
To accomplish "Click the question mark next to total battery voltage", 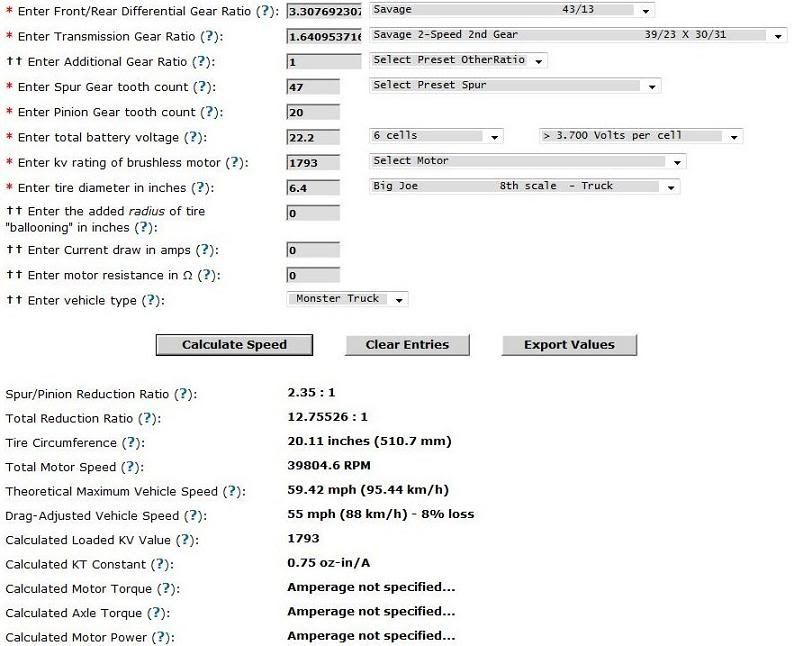I will (x=194, y=138).
